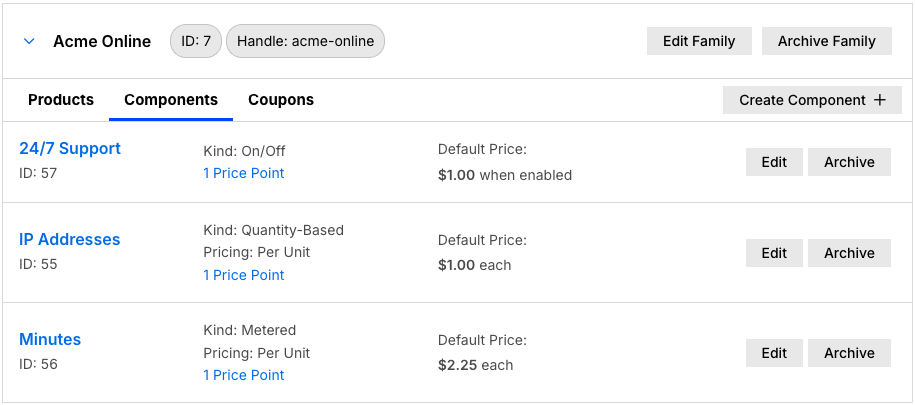
Task: View the Minutes price point link
Action: coord(244,375)
